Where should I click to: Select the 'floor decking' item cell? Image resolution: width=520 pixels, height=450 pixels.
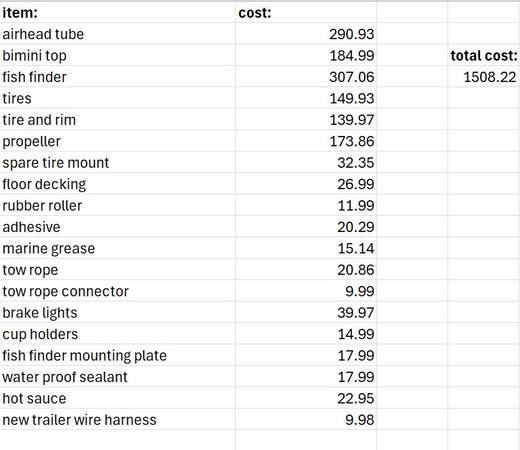tap(117, 184)
